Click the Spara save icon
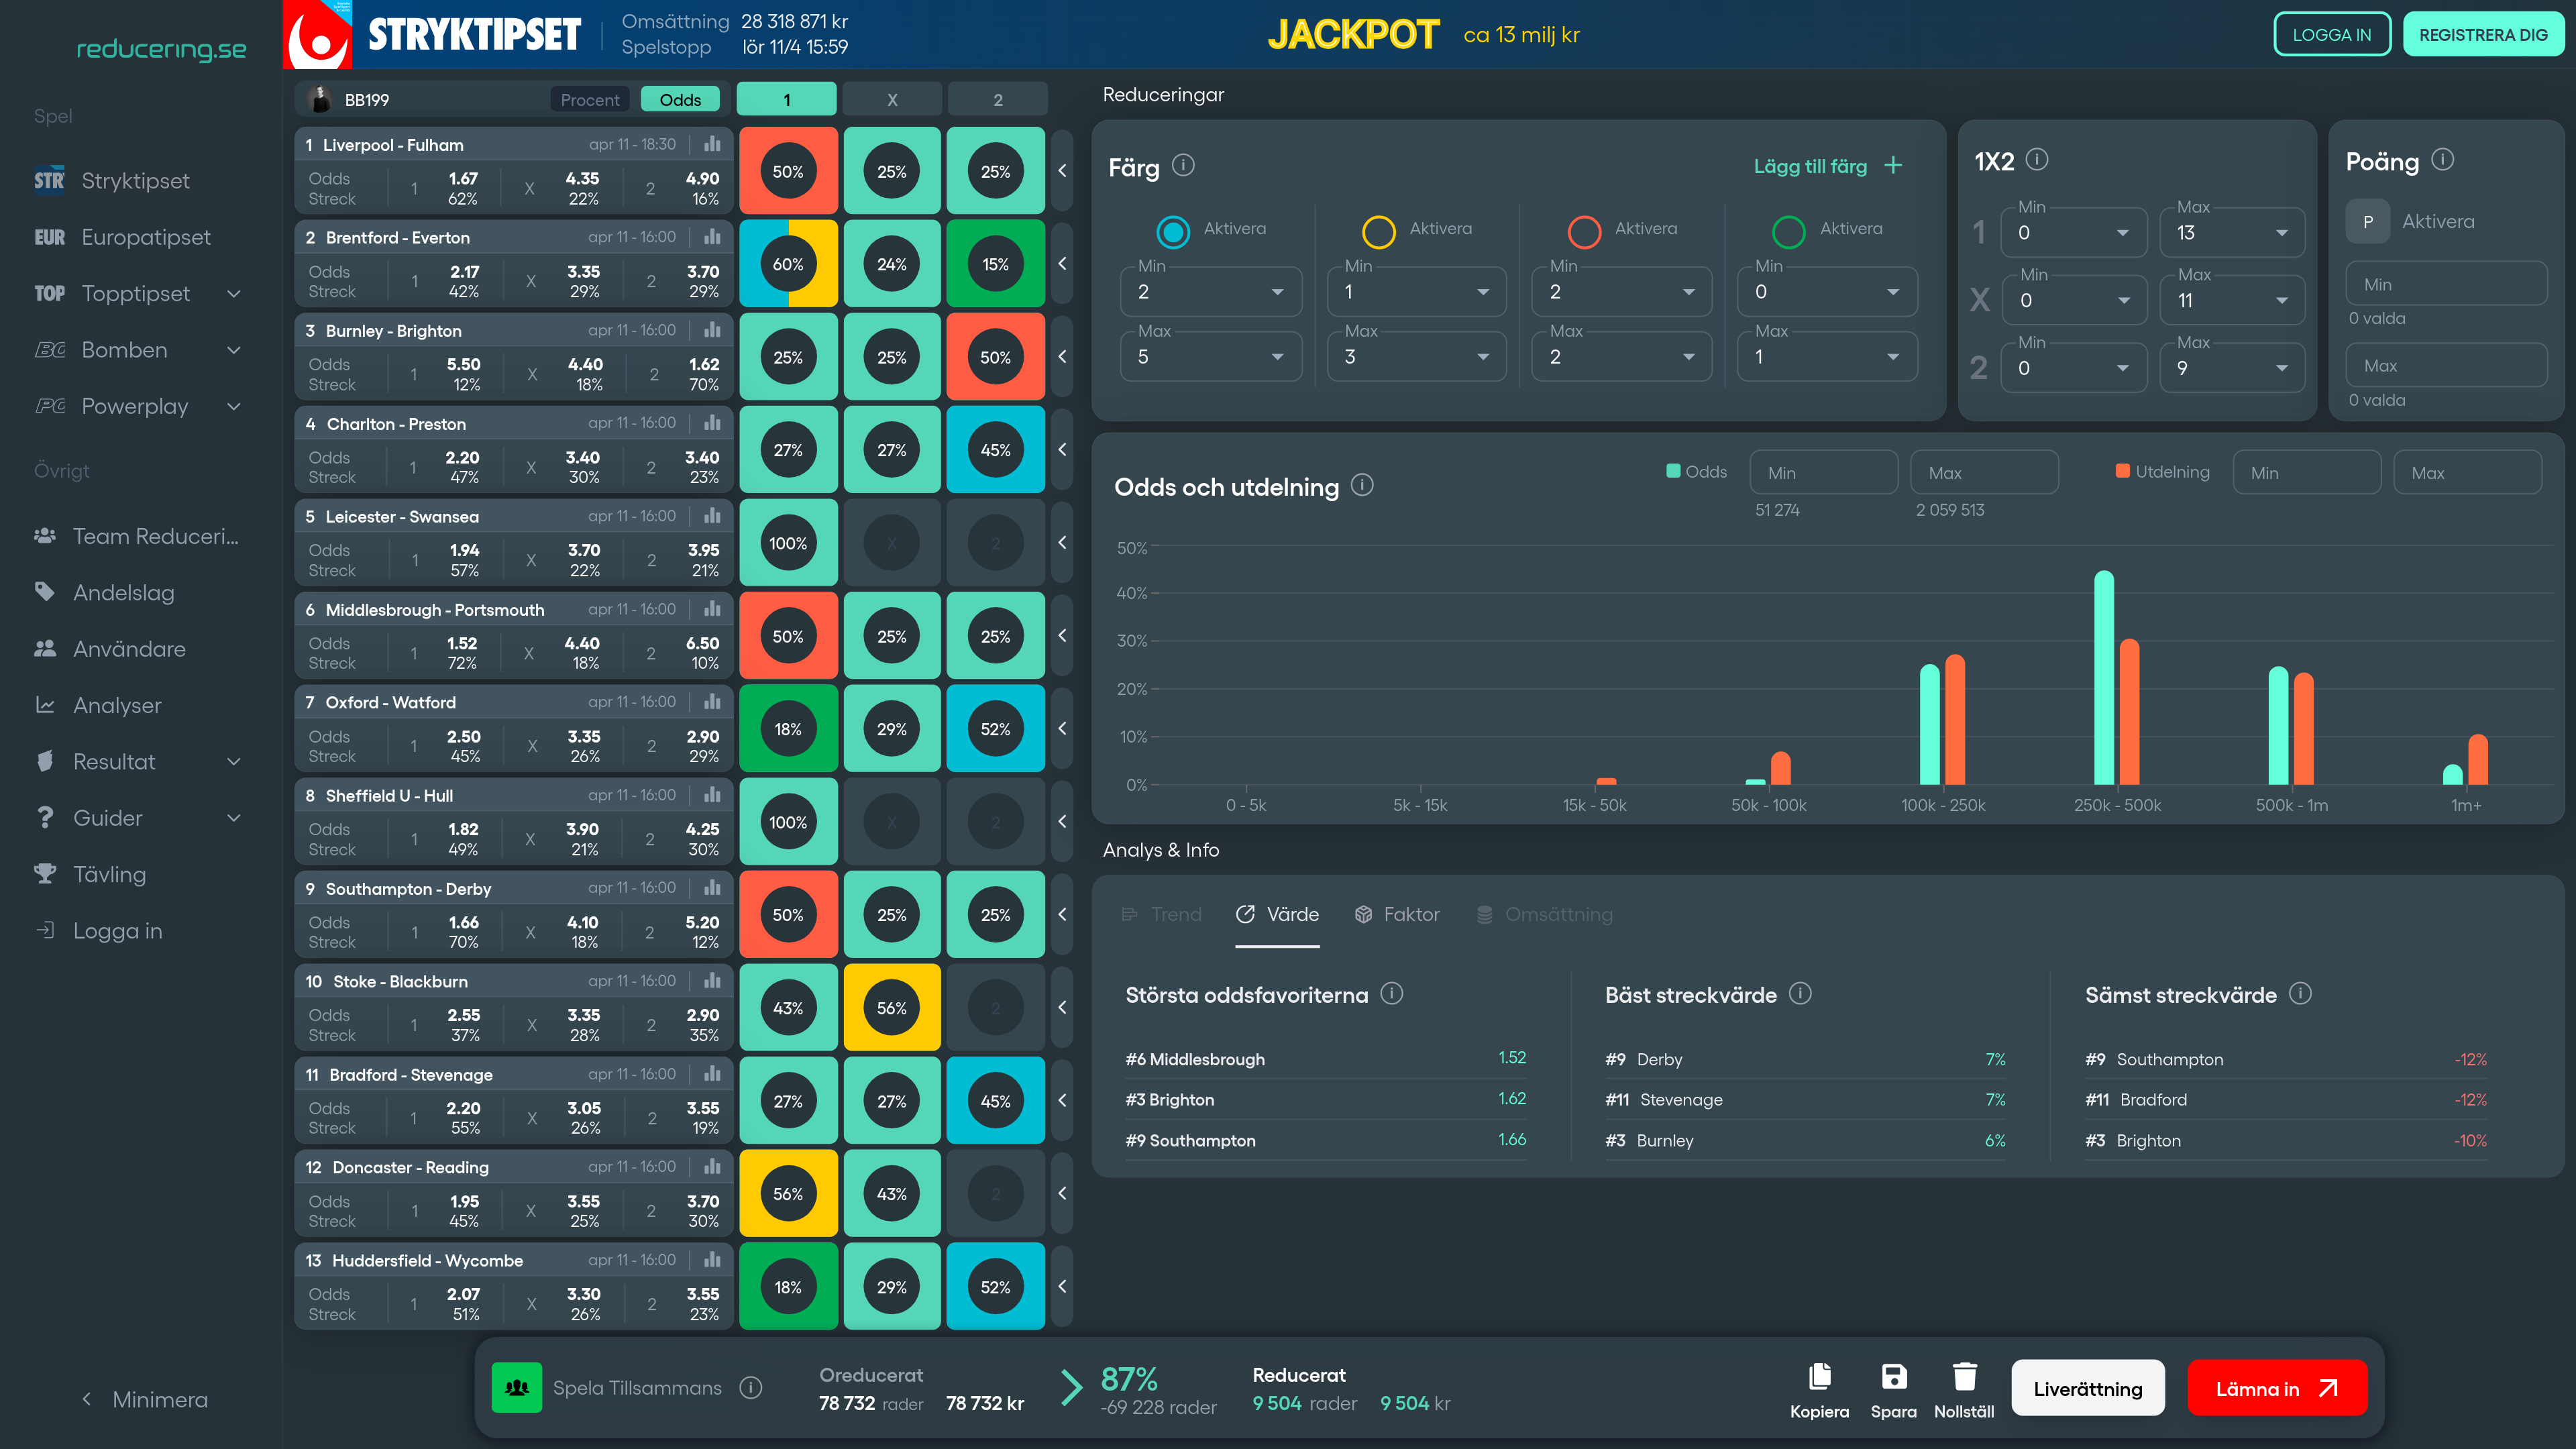 pyautogui.click(x=1893, y=1376)
